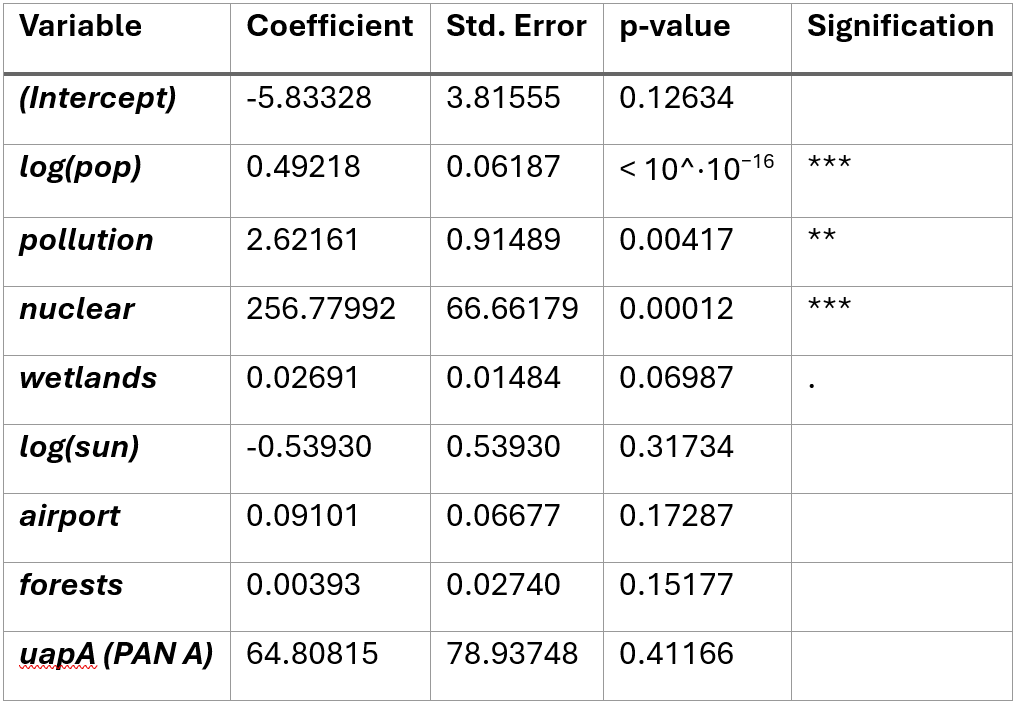Select the log(pop) variable cell
The height and width of the screenshot is (704, 1016).
80,167
